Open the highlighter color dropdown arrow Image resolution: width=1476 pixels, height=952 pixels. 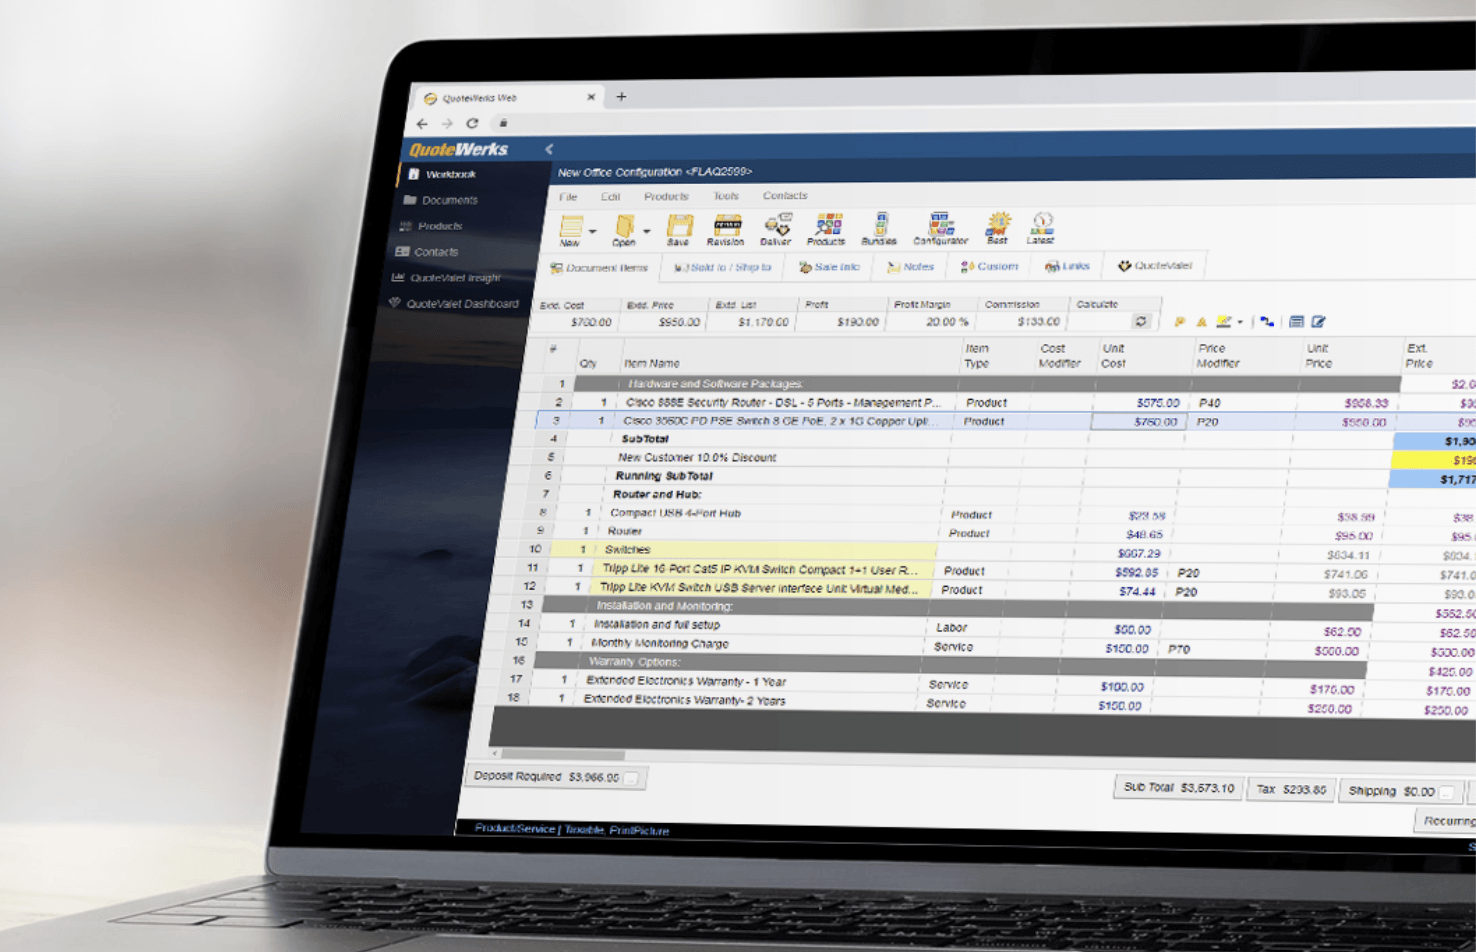click(x=1240, y=322)
